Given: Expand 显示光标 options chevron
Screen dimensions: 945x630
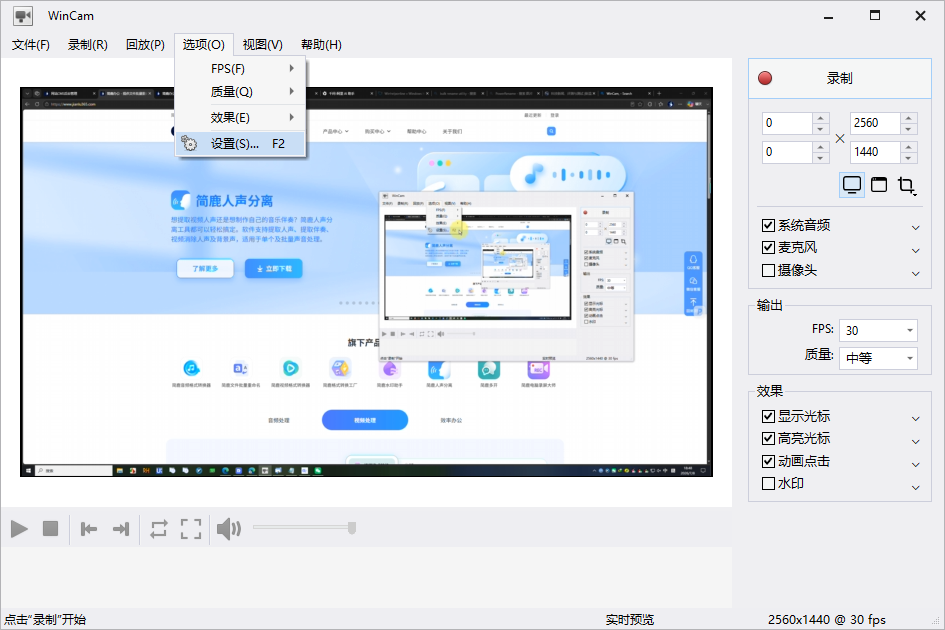Looking at the screenshot, I should click(915, 418).
